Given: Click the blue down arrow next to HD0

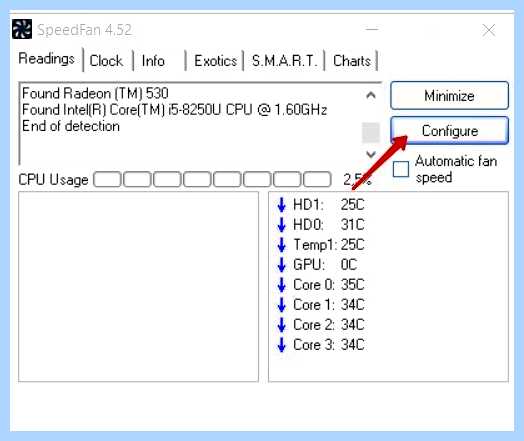Looking at the screenshot, I should tap(281, 225).
